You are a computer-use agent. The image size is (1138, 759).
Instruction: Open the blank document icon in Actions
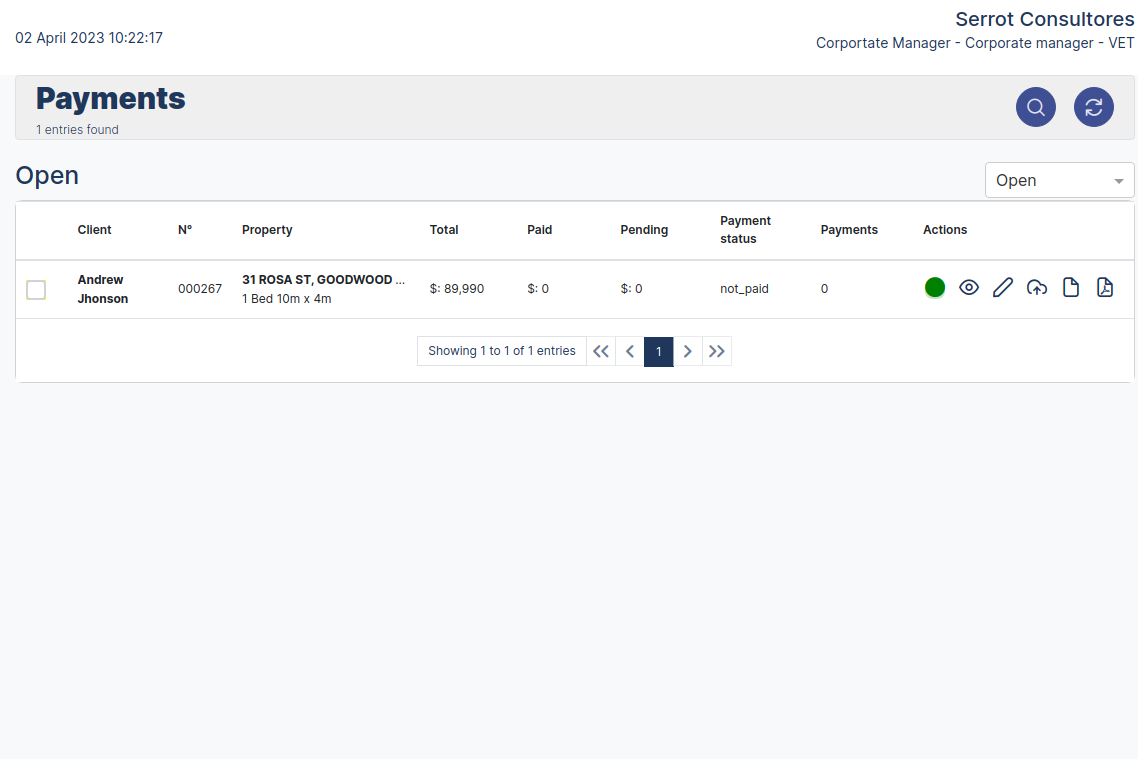tap(1071, 288)
